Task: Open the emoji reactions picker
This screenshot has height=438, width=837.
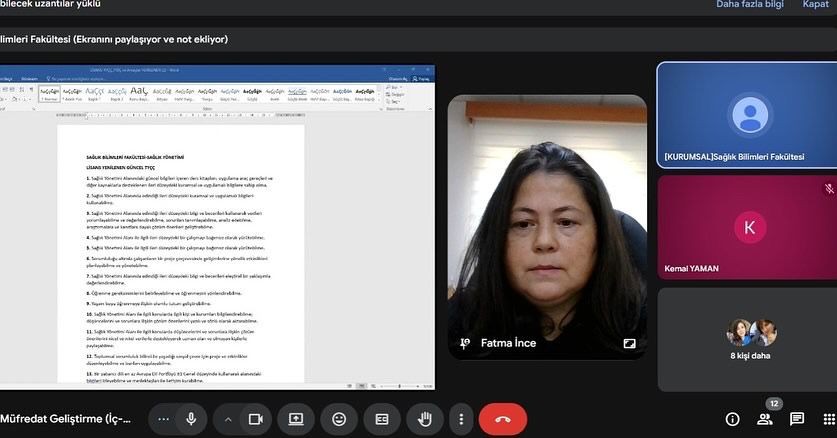Action: (339, 419)
